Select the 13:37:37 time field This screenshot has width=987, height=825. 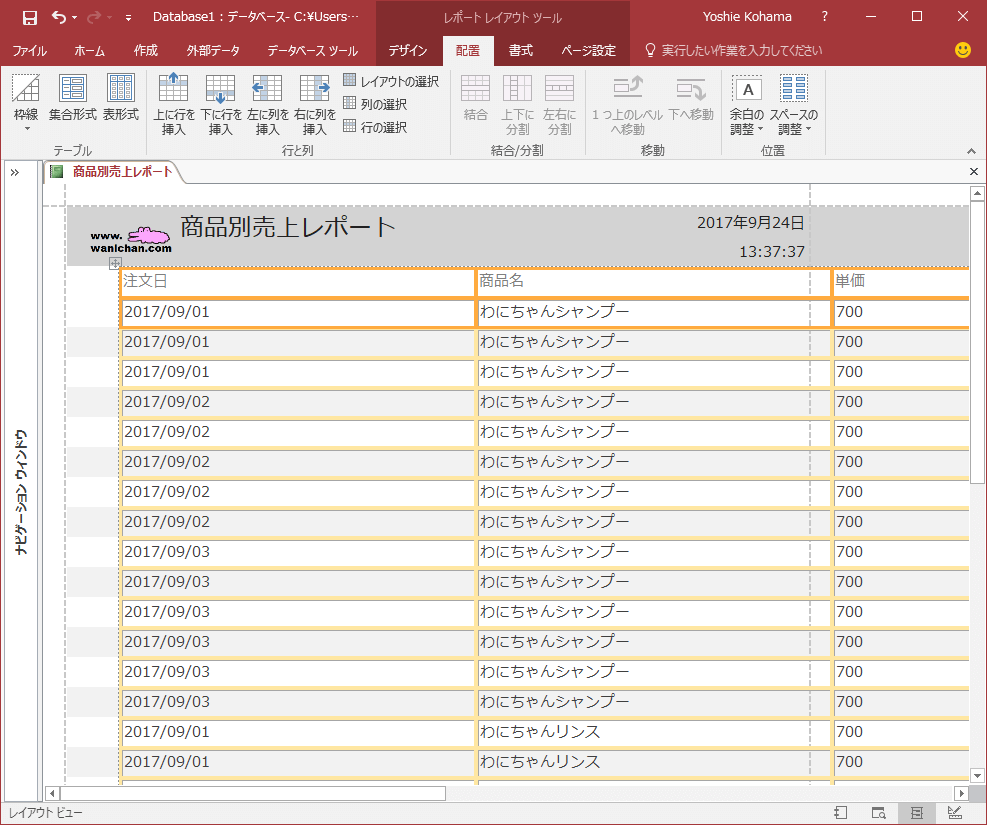pyautogui.click(x=772, y=252)
